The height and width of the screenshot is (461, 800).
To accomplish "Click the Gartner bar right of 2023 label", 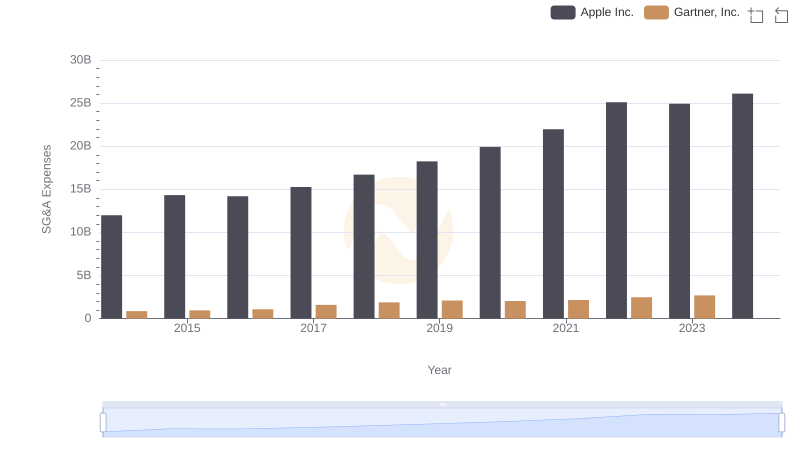I will click(705, 307).
